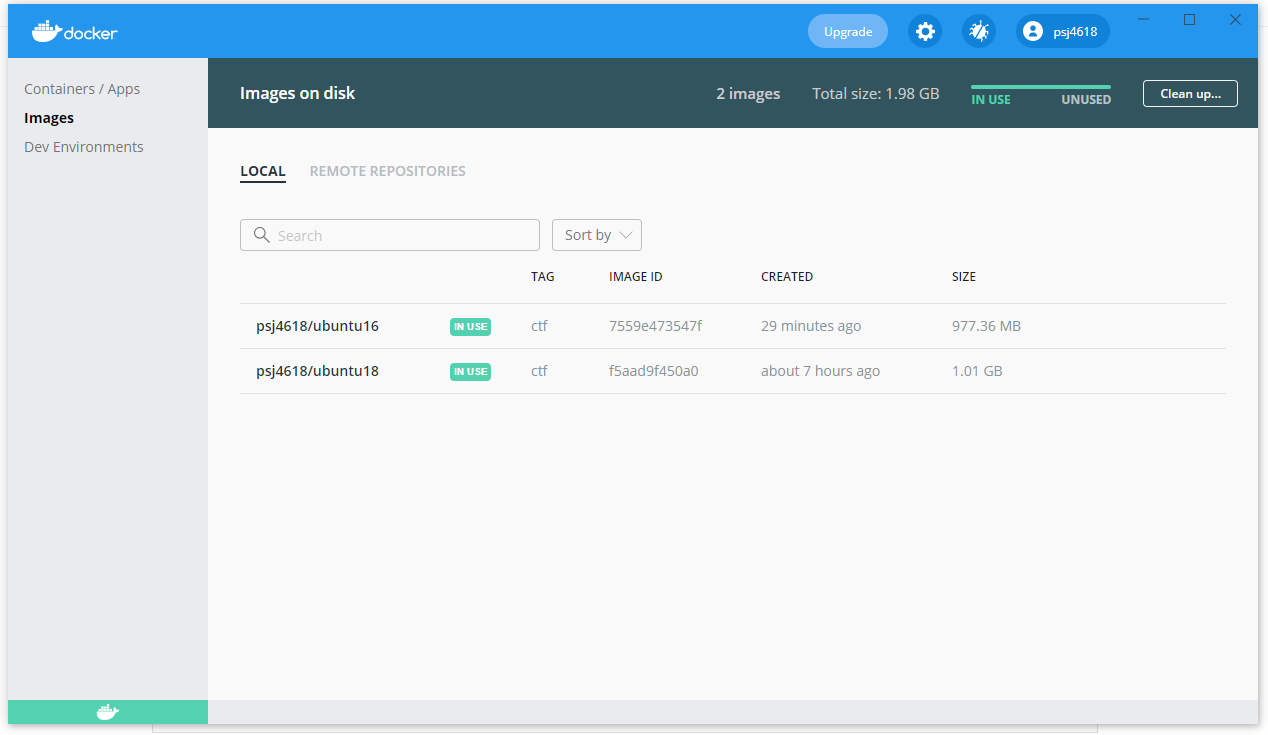
Task: Click the '2 images' count text
Action: coord(748,94)
